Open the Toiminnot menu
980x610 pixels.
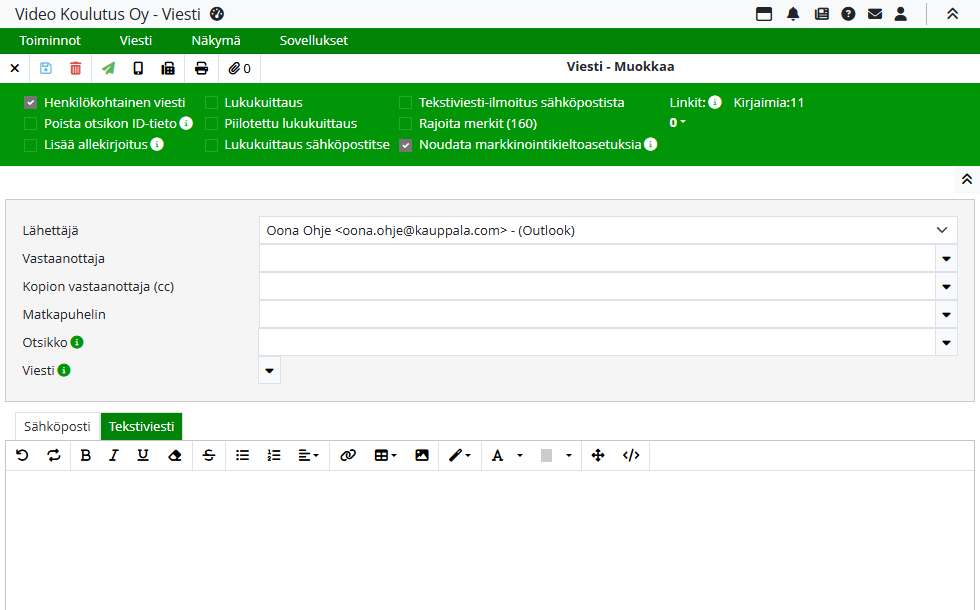[50, 41]
